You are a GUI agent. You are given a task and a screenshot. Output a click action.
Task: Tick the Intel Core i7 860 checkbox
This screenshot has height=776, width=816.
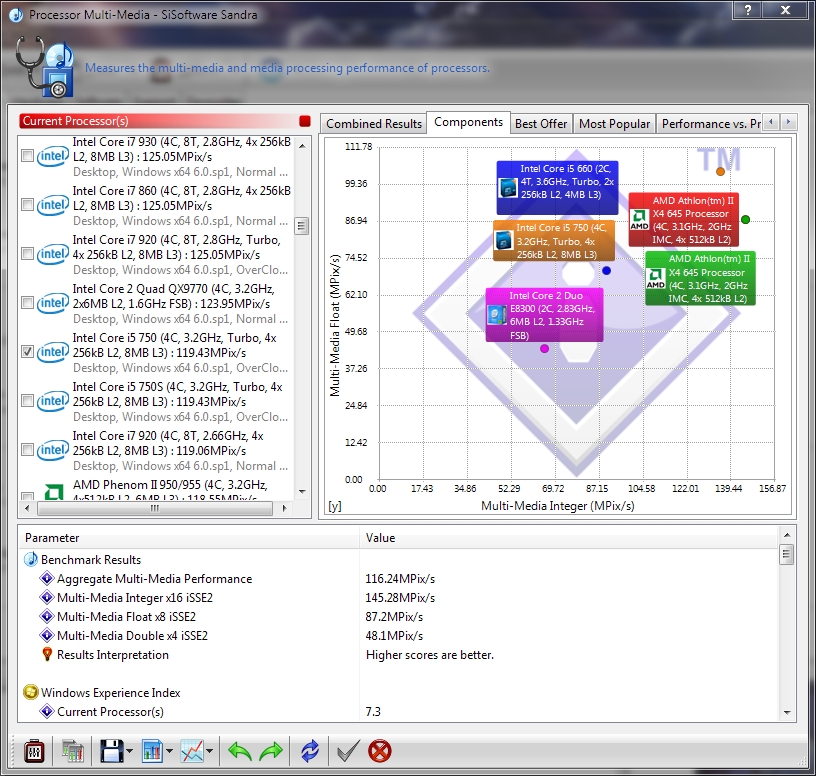(27, 205)
